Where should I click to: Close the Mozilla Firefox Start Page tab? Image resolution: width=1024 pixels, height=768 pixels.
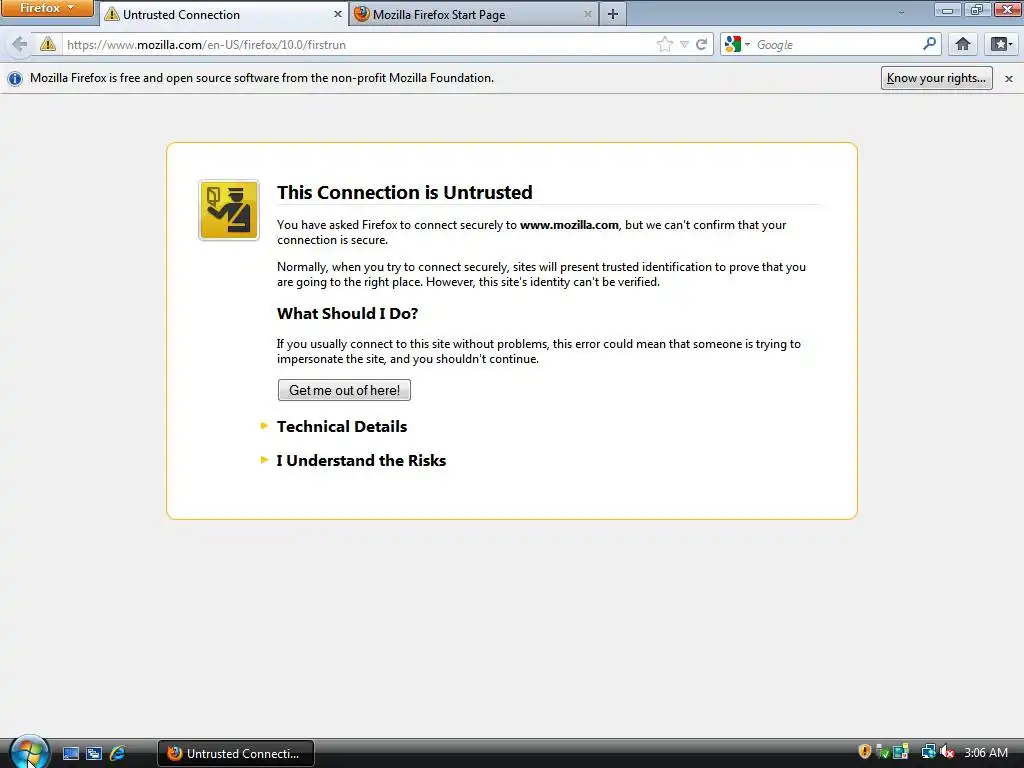tap(587, 14)
